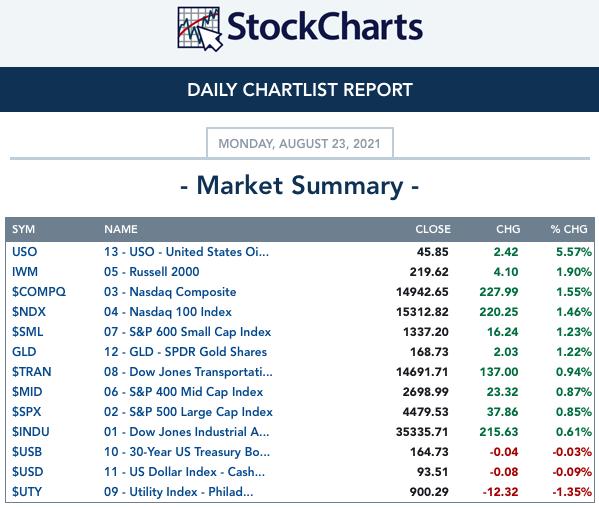This screenshot has width=599, height=508.
Task: Click the StockCharts logo icon
Action: pos(200,29)
